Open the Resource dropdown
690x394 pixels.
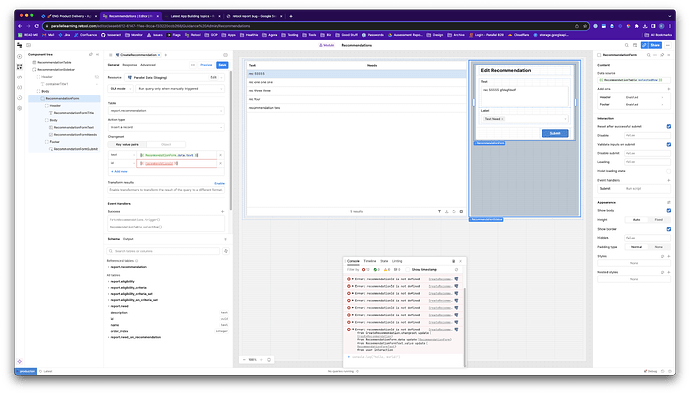click(x=174, y=77)
